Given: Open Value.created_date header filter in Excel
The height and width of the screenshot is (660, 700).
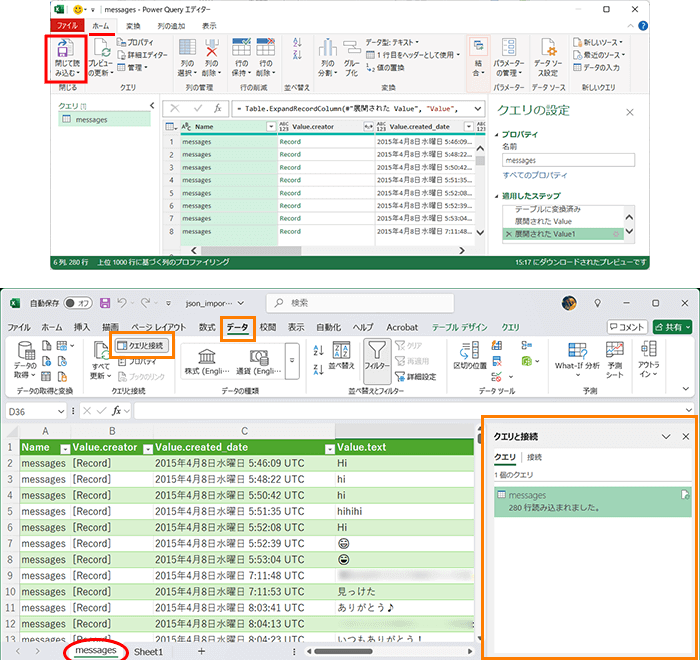Looking at the screenshot, I should (329, 449).
